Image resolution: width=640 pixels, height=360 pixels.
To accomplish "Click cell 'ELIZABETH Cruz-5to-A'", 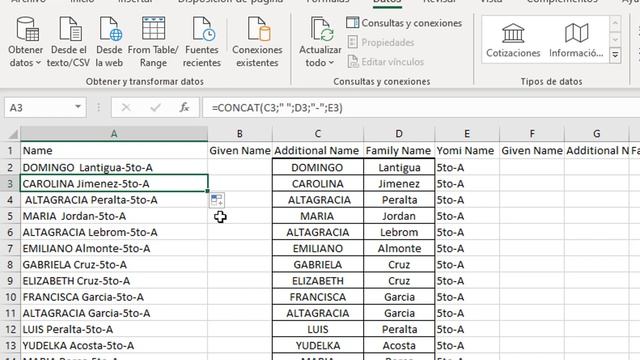I will 114,281.
